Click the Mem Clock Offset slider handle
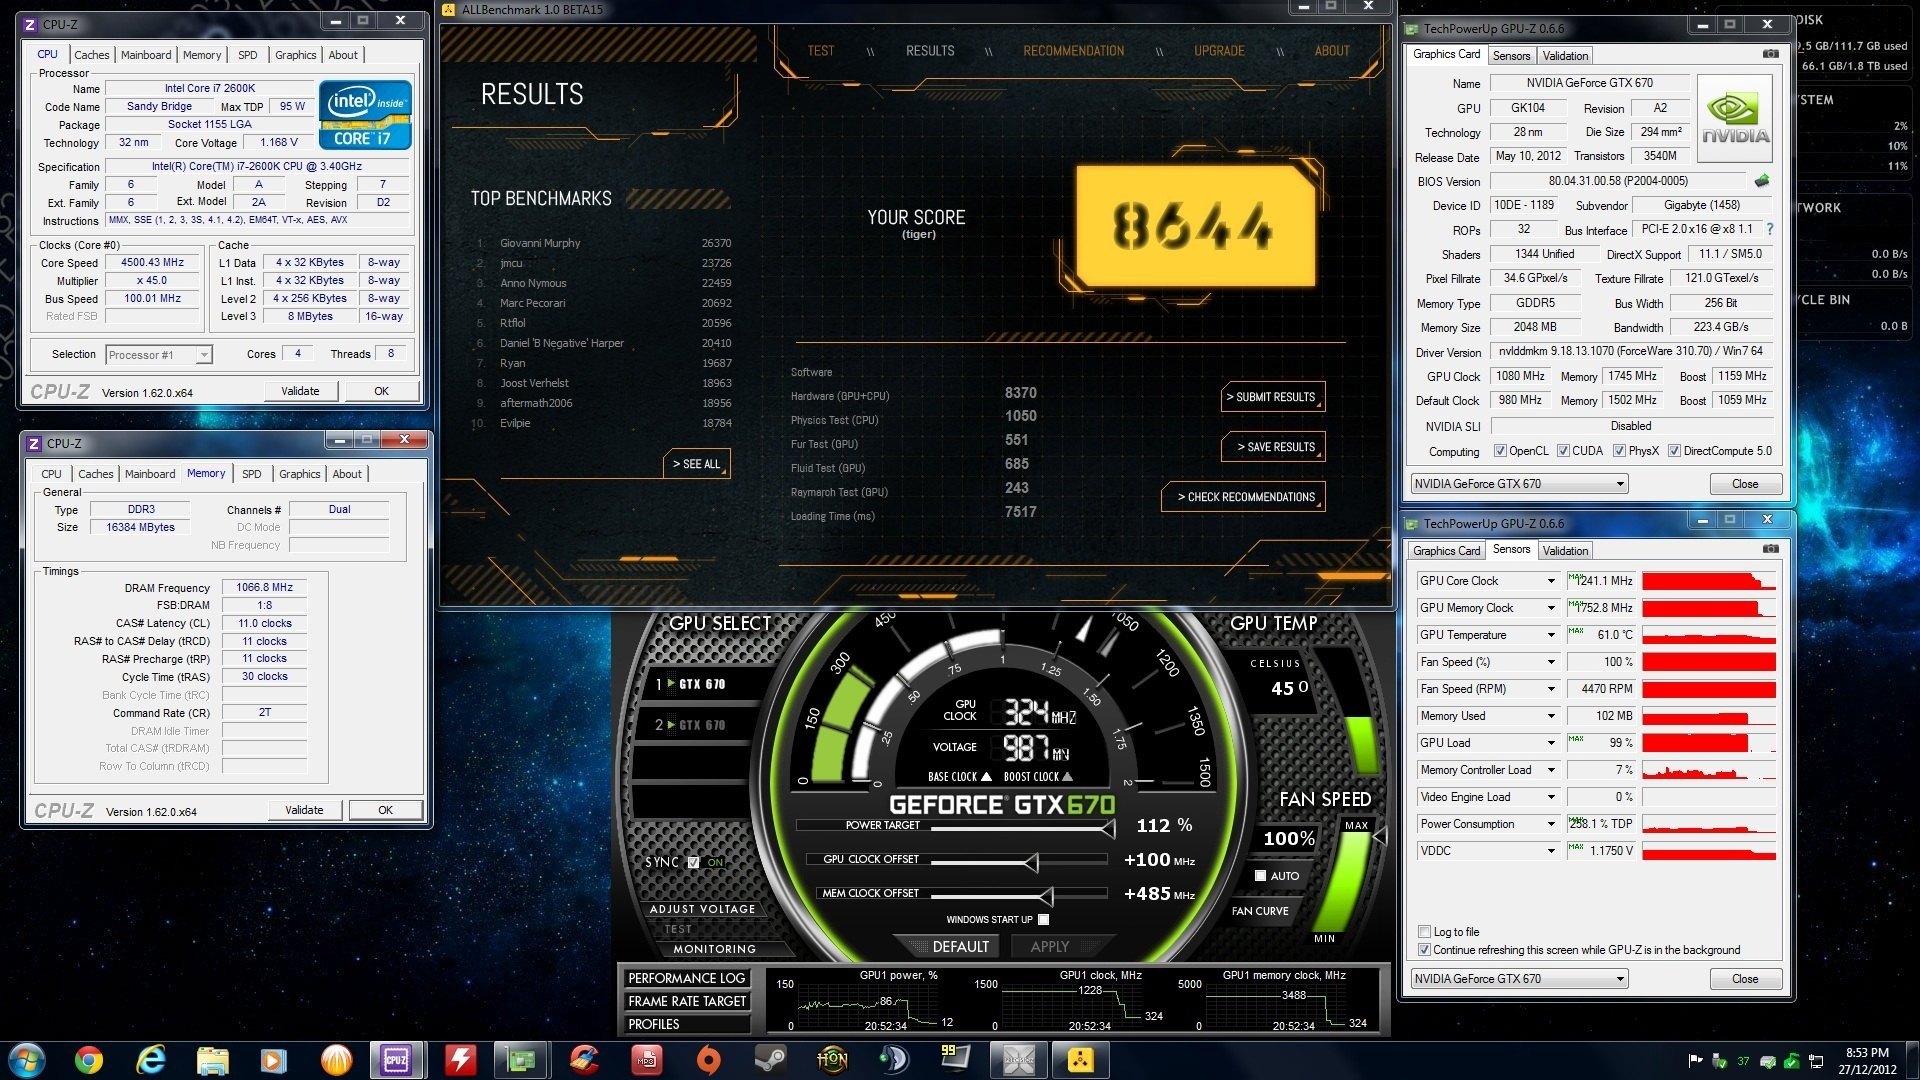The image size is (1920, 1080). (x=1046, y=895)
